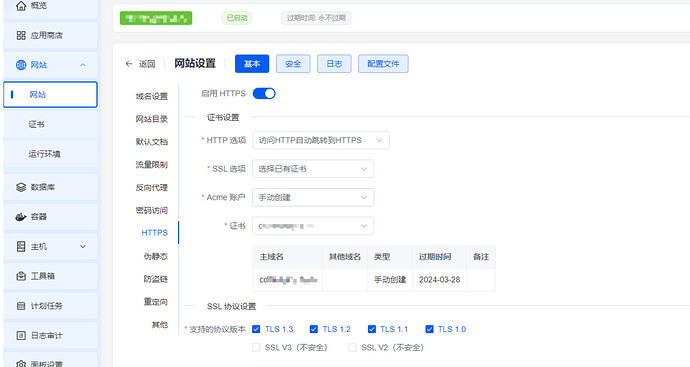Uncheck the TLS 1.1 checkbox

(372, 329)
